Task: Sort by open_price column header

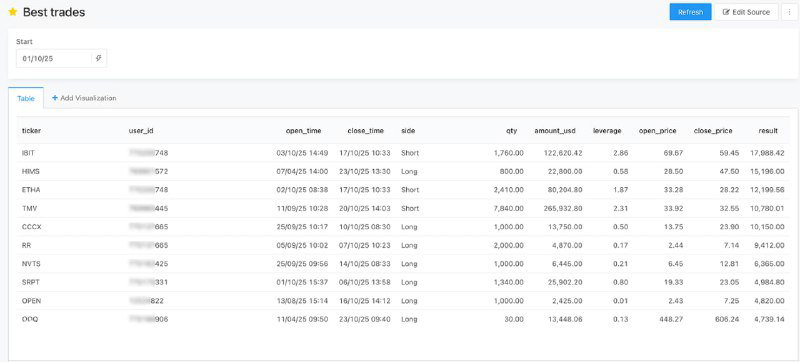Action: pyautogui.click(x=658, y=131)
